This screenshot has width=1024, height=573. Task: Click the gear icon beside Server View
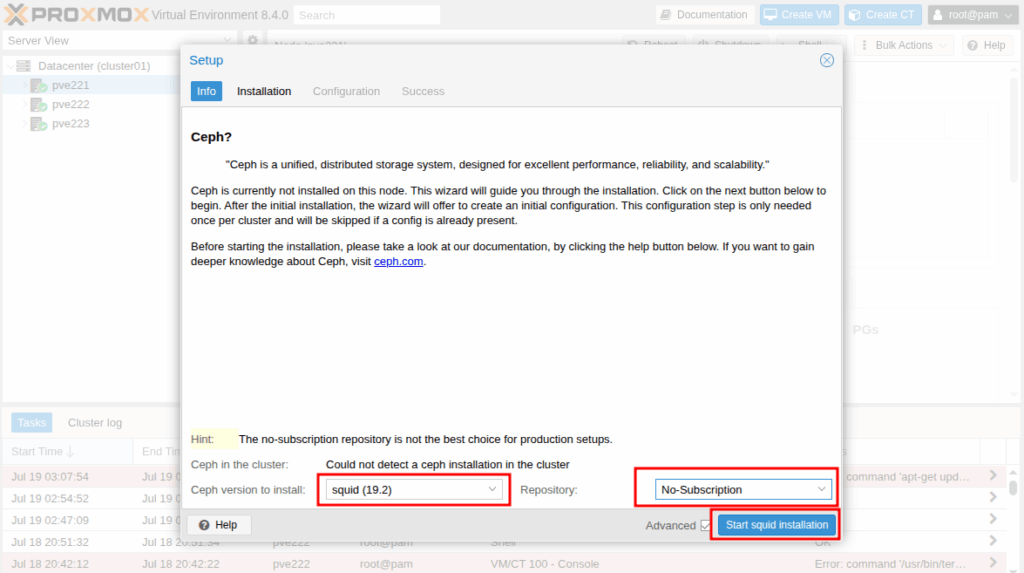click(x=253, y=41)
